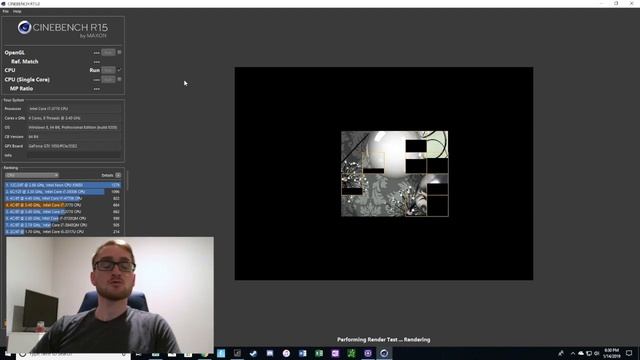The width and height of the screenshot is (640, 360).
Task: Toggle the CPU (Single Core) checkbox
Action: 119,79
